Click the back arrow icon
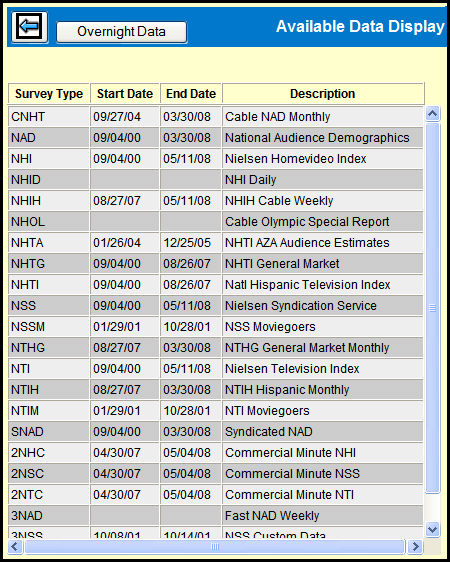 point(29,27)
